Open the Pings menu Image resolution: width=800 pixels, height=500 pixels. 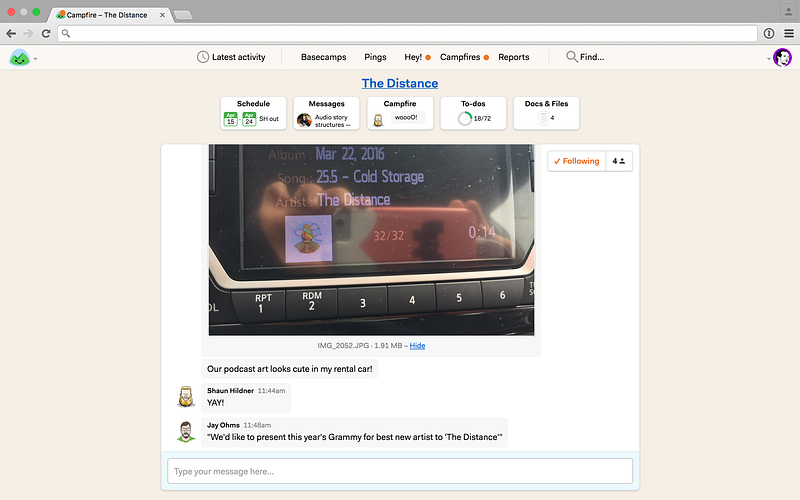[375, 57]
